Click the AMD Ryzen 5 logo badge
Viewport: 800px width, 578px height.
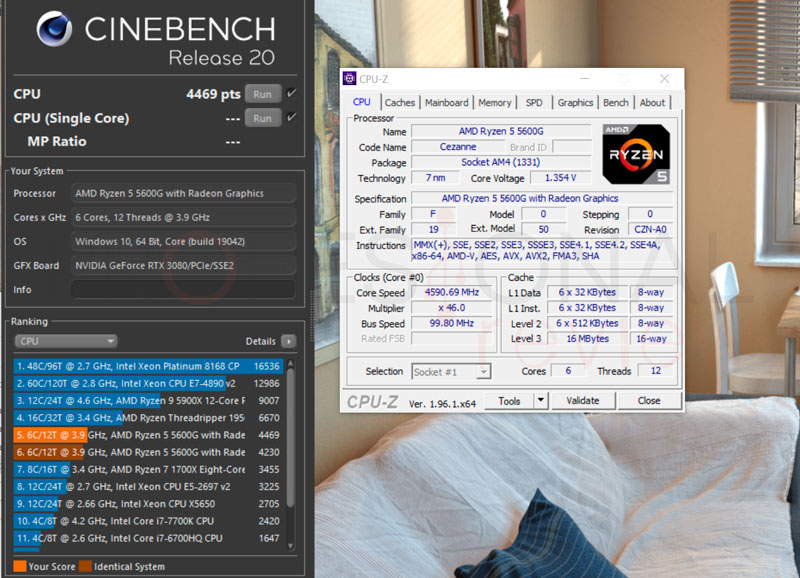(x=636, y=154)
